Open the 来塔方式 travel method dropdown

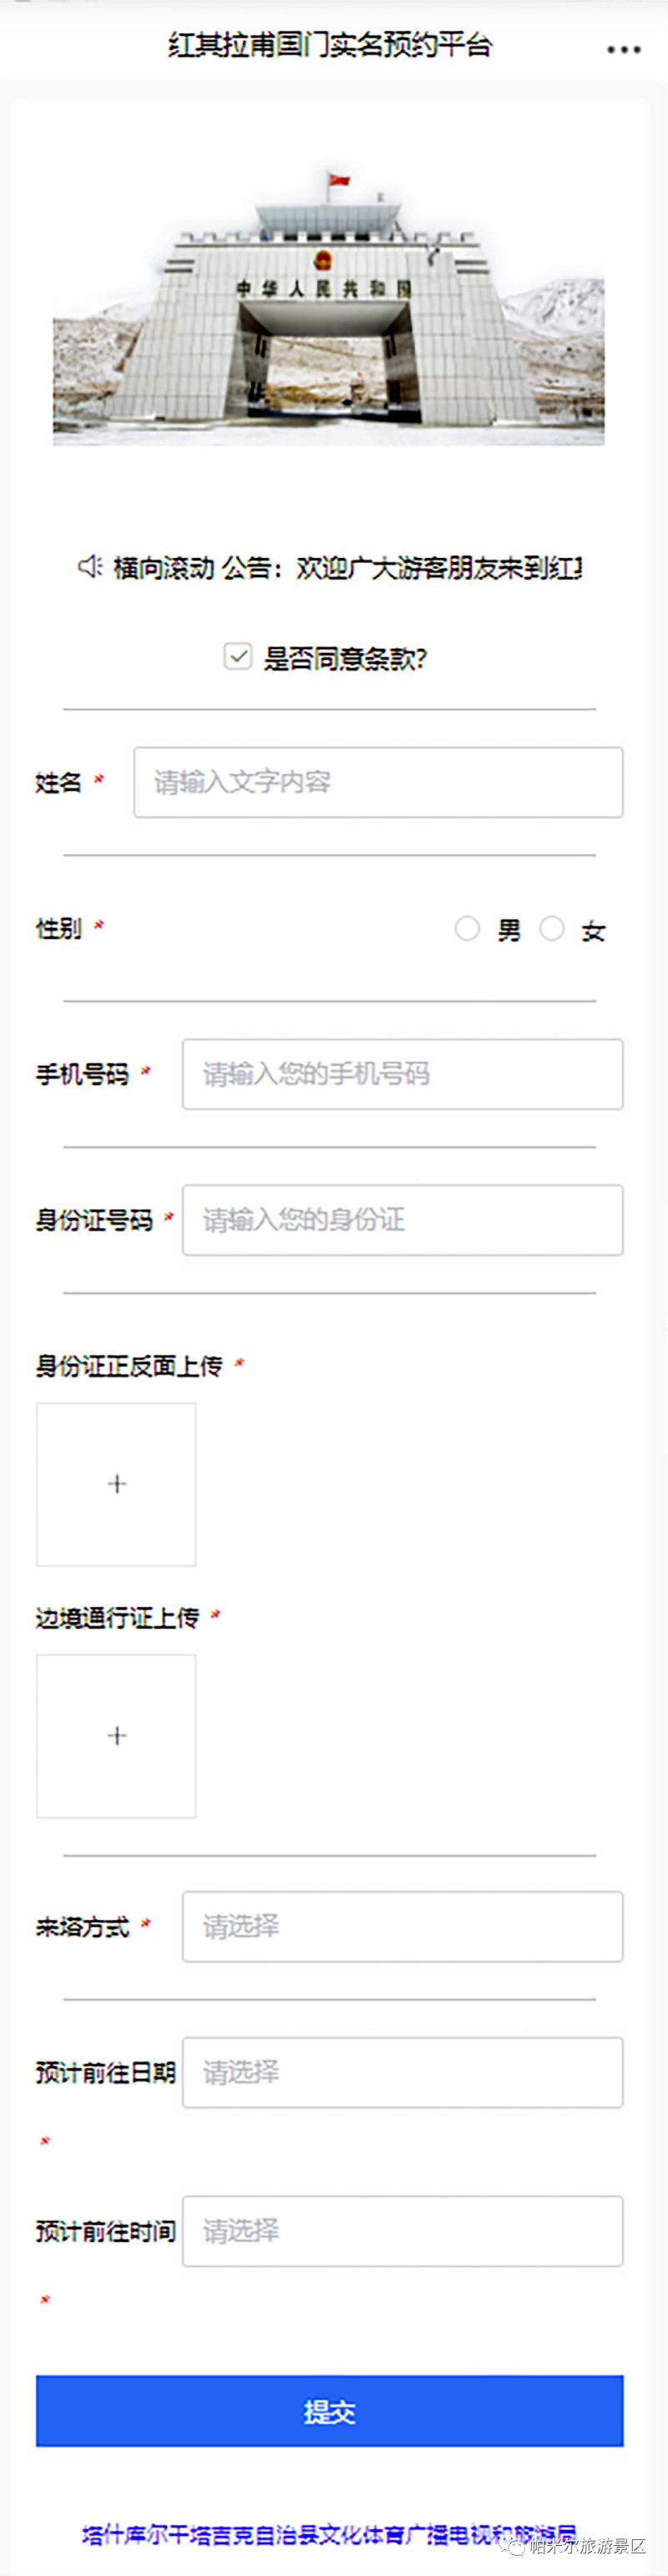click(402, 1926)
